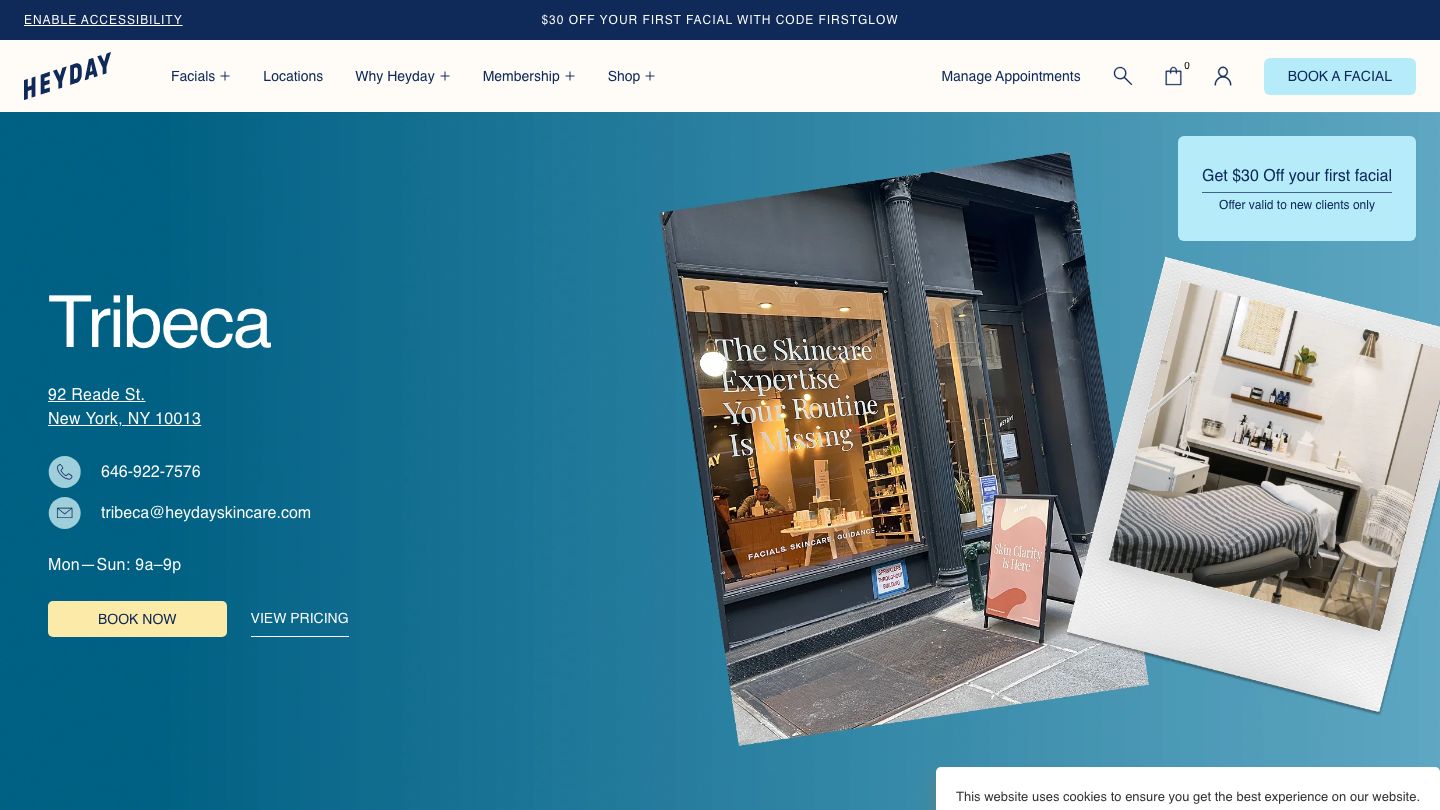
Task: Click the BOOK A FACIAL button
Action: tap(1340, 76)
